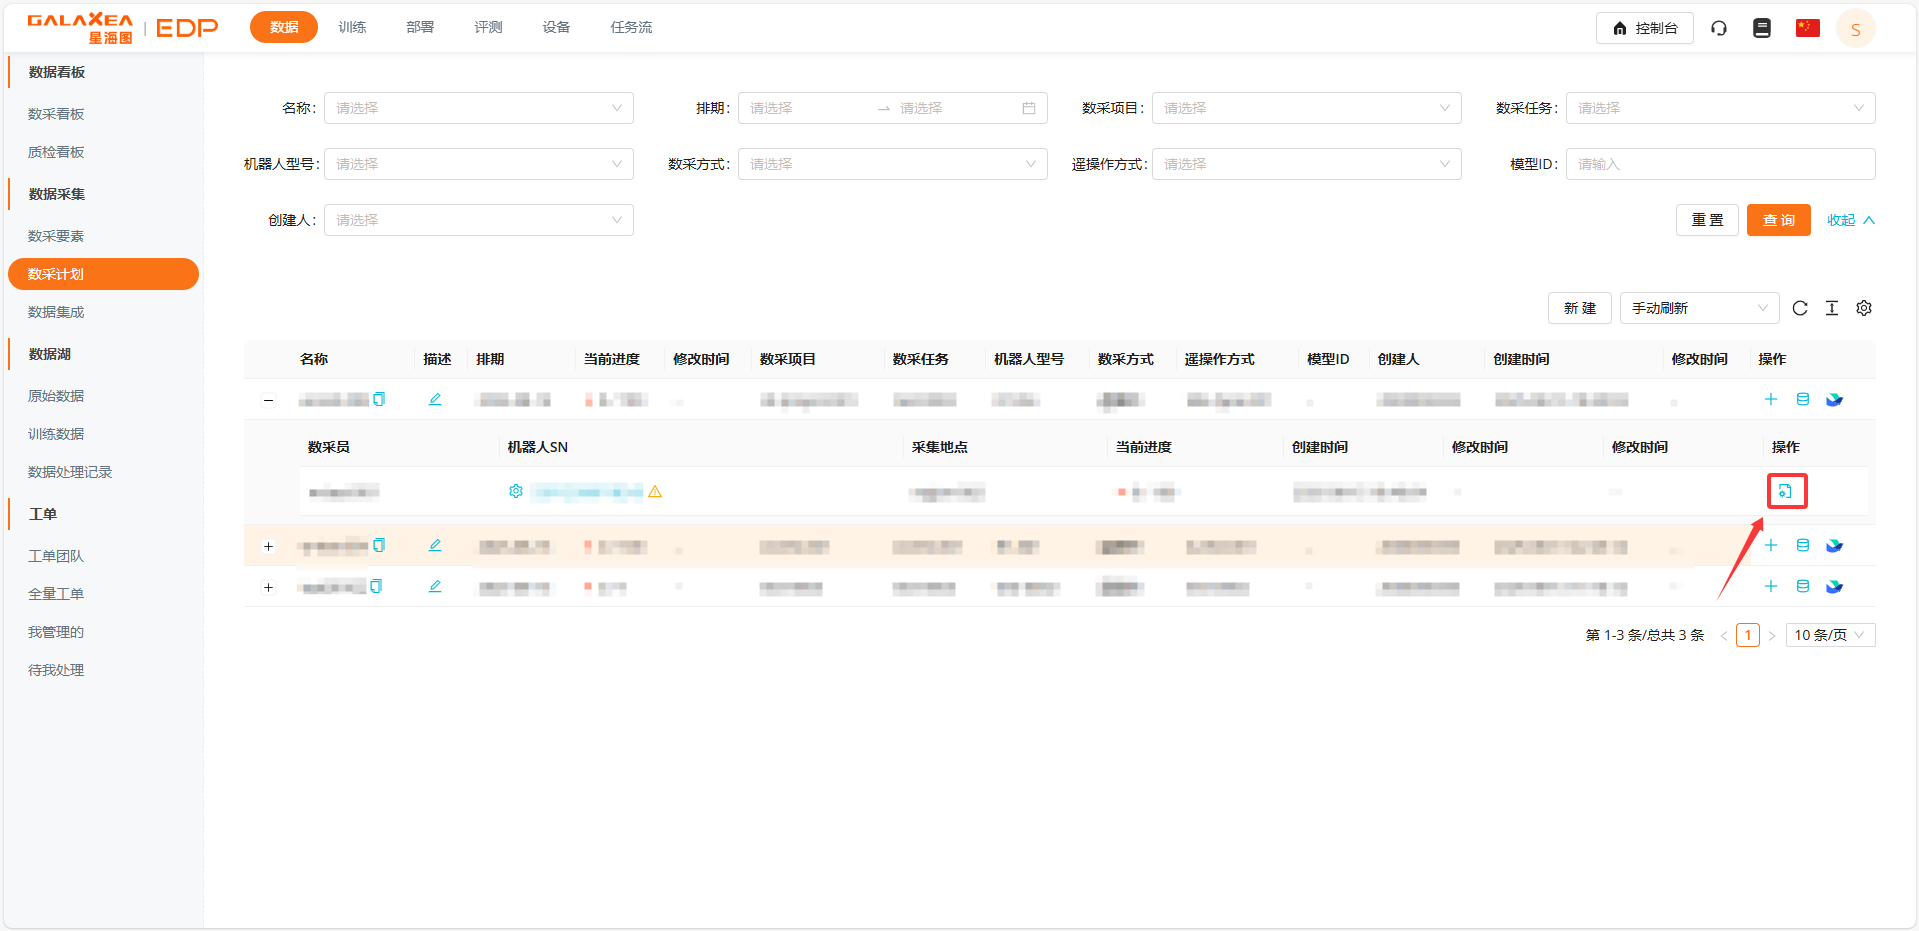Click the 模型ID input field
Screen dimensions: 1919x931
(x=1719, y=164)
